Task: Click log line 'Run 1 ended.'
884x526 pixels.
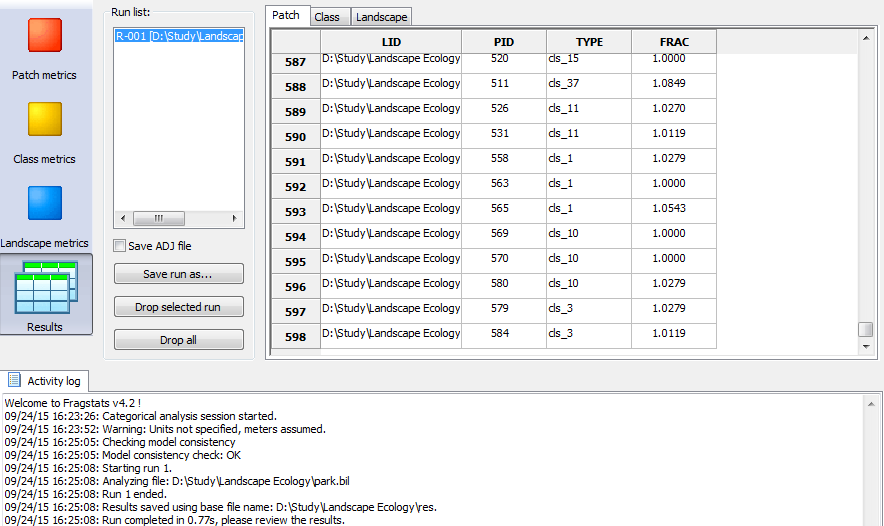Action: click(86, 494)
